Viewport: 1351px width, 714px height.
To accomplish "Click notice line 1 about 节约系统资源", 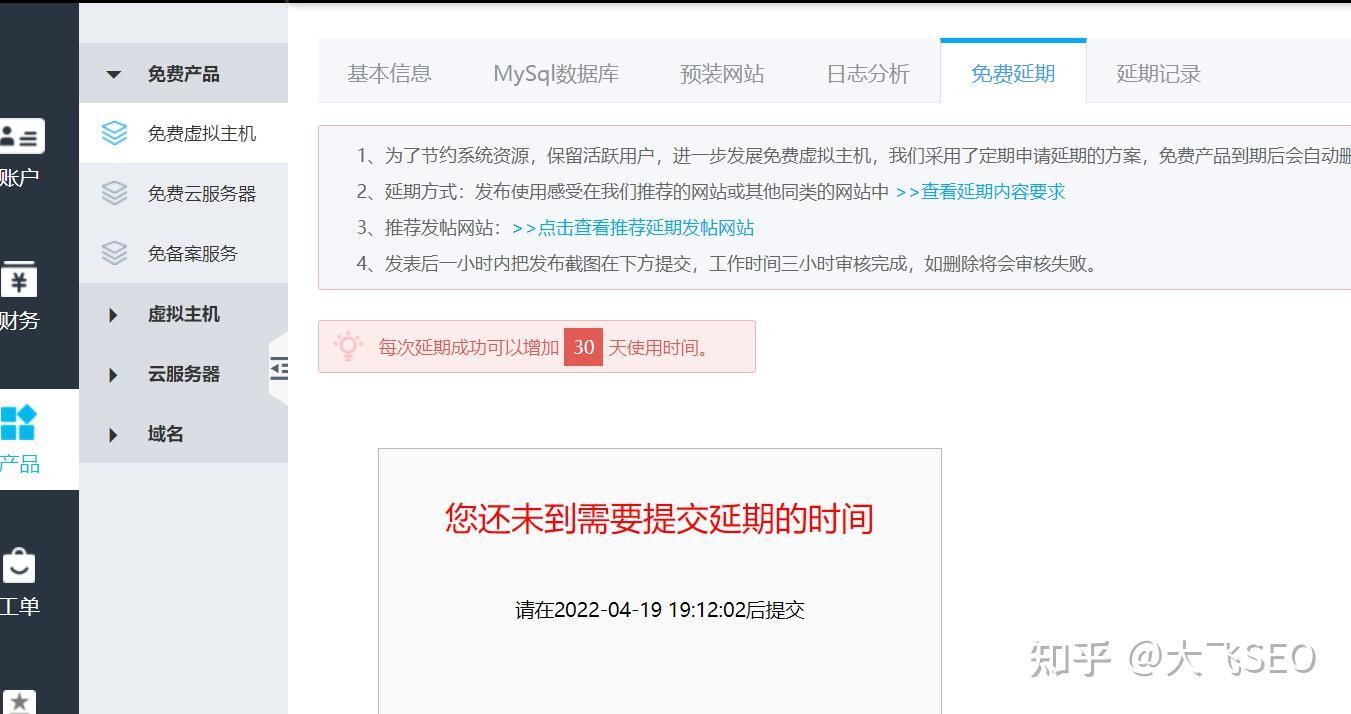I will [x=854, y=156].
